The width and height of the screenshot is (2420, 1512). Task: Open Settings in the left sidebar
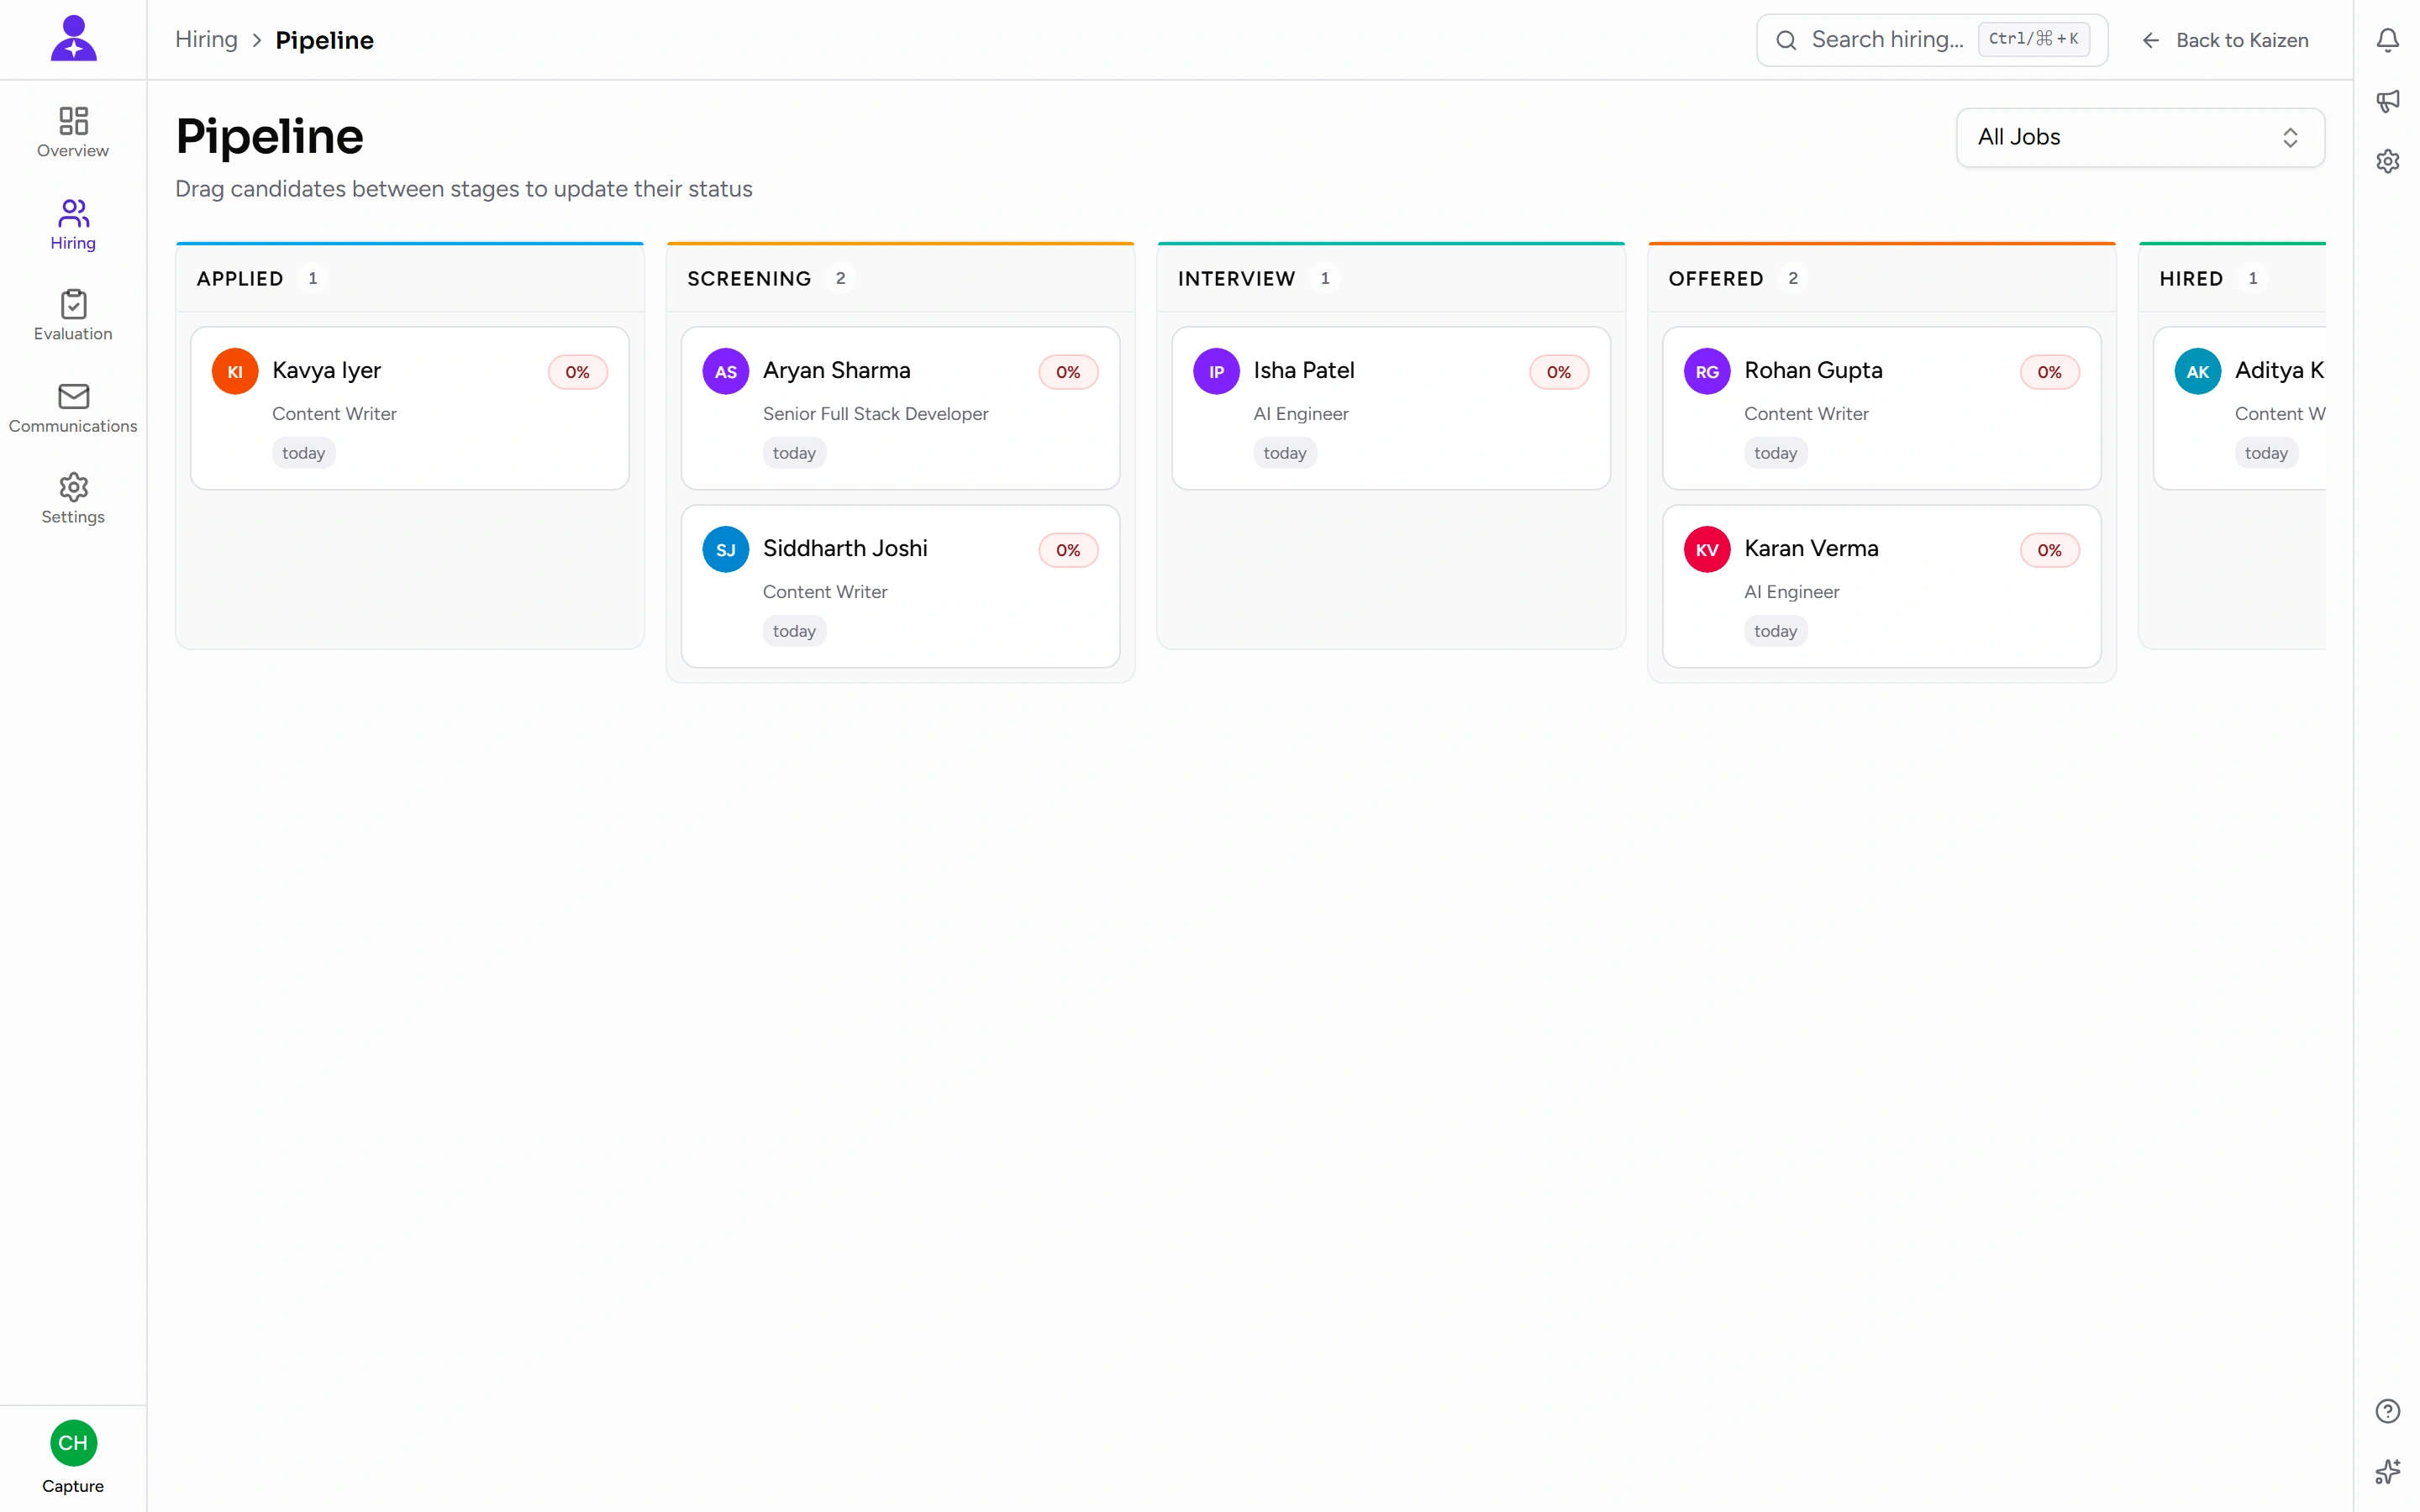point(73,498)
